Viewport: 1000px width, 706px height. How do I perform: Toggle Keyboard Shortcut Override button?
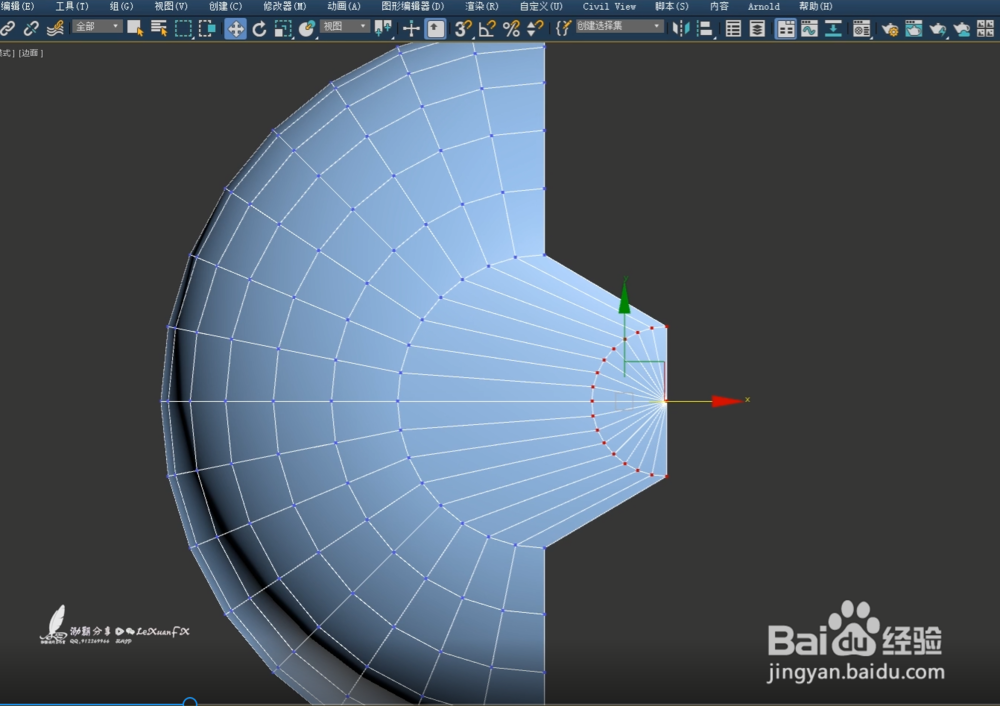(x=436, y=28)
